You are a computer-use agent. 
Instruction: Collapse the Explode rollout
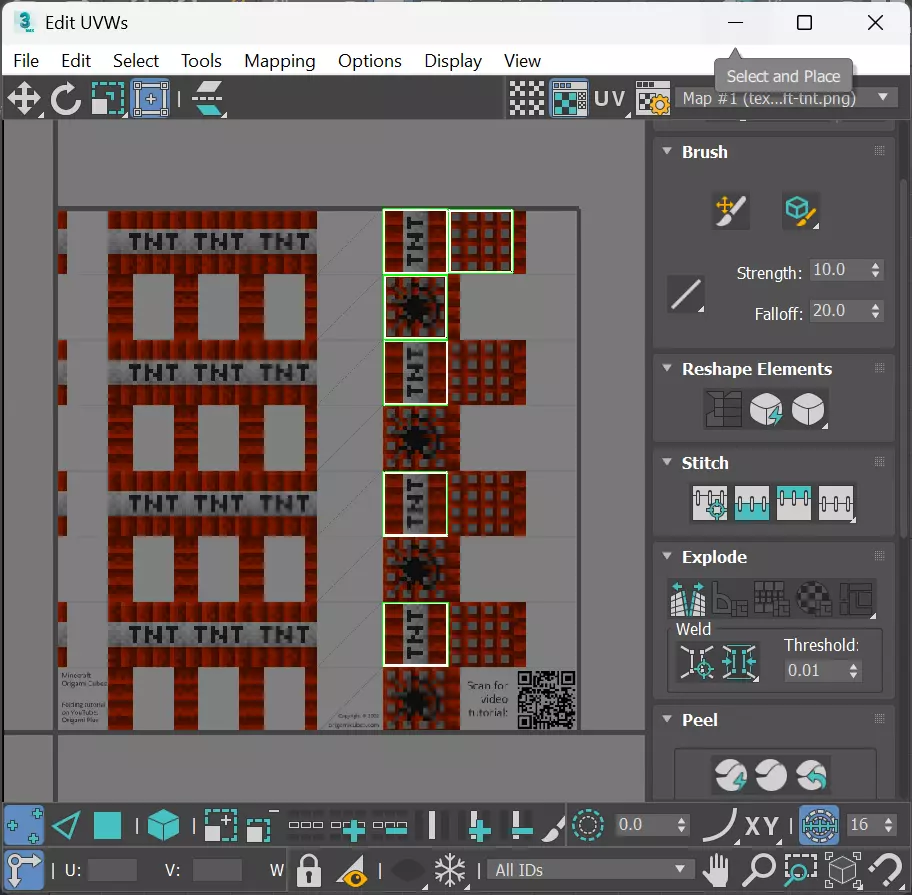[x=667, y=555]
